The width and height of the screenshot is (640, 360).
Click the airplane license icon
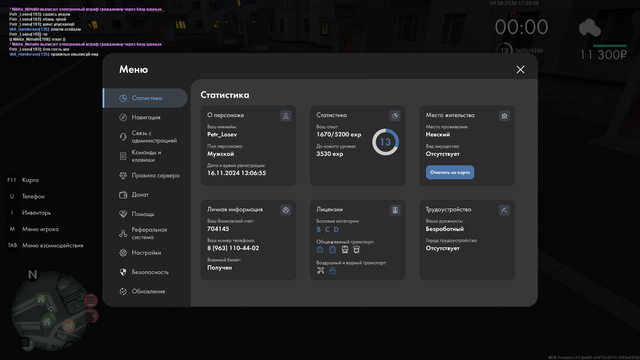click(321, 270)
